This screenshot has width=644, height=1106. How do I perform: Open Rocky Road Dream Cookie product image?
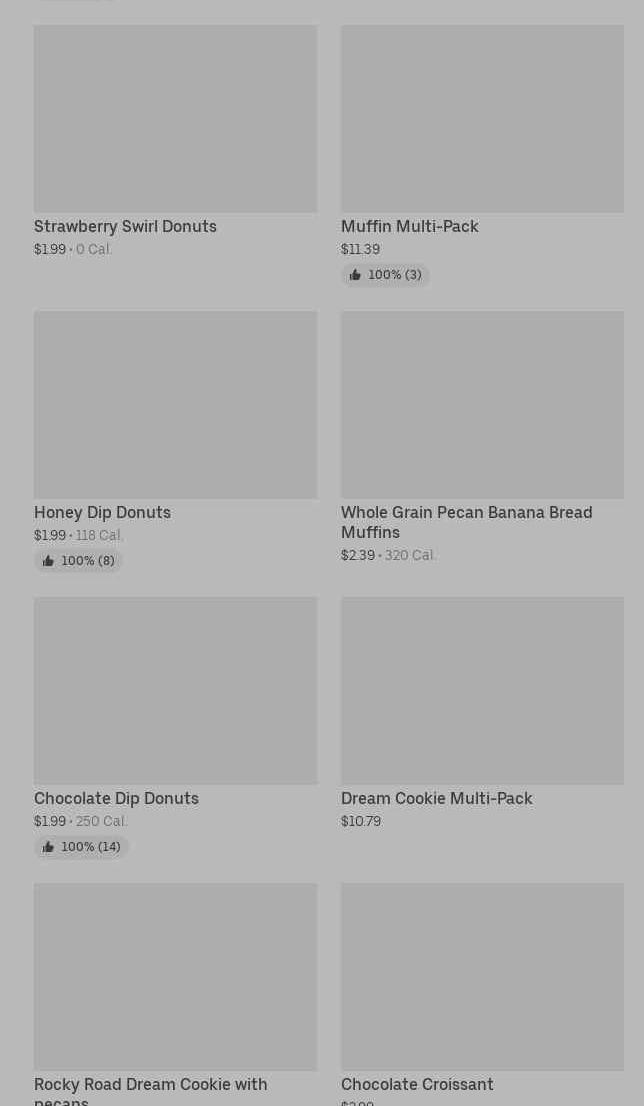175,976
